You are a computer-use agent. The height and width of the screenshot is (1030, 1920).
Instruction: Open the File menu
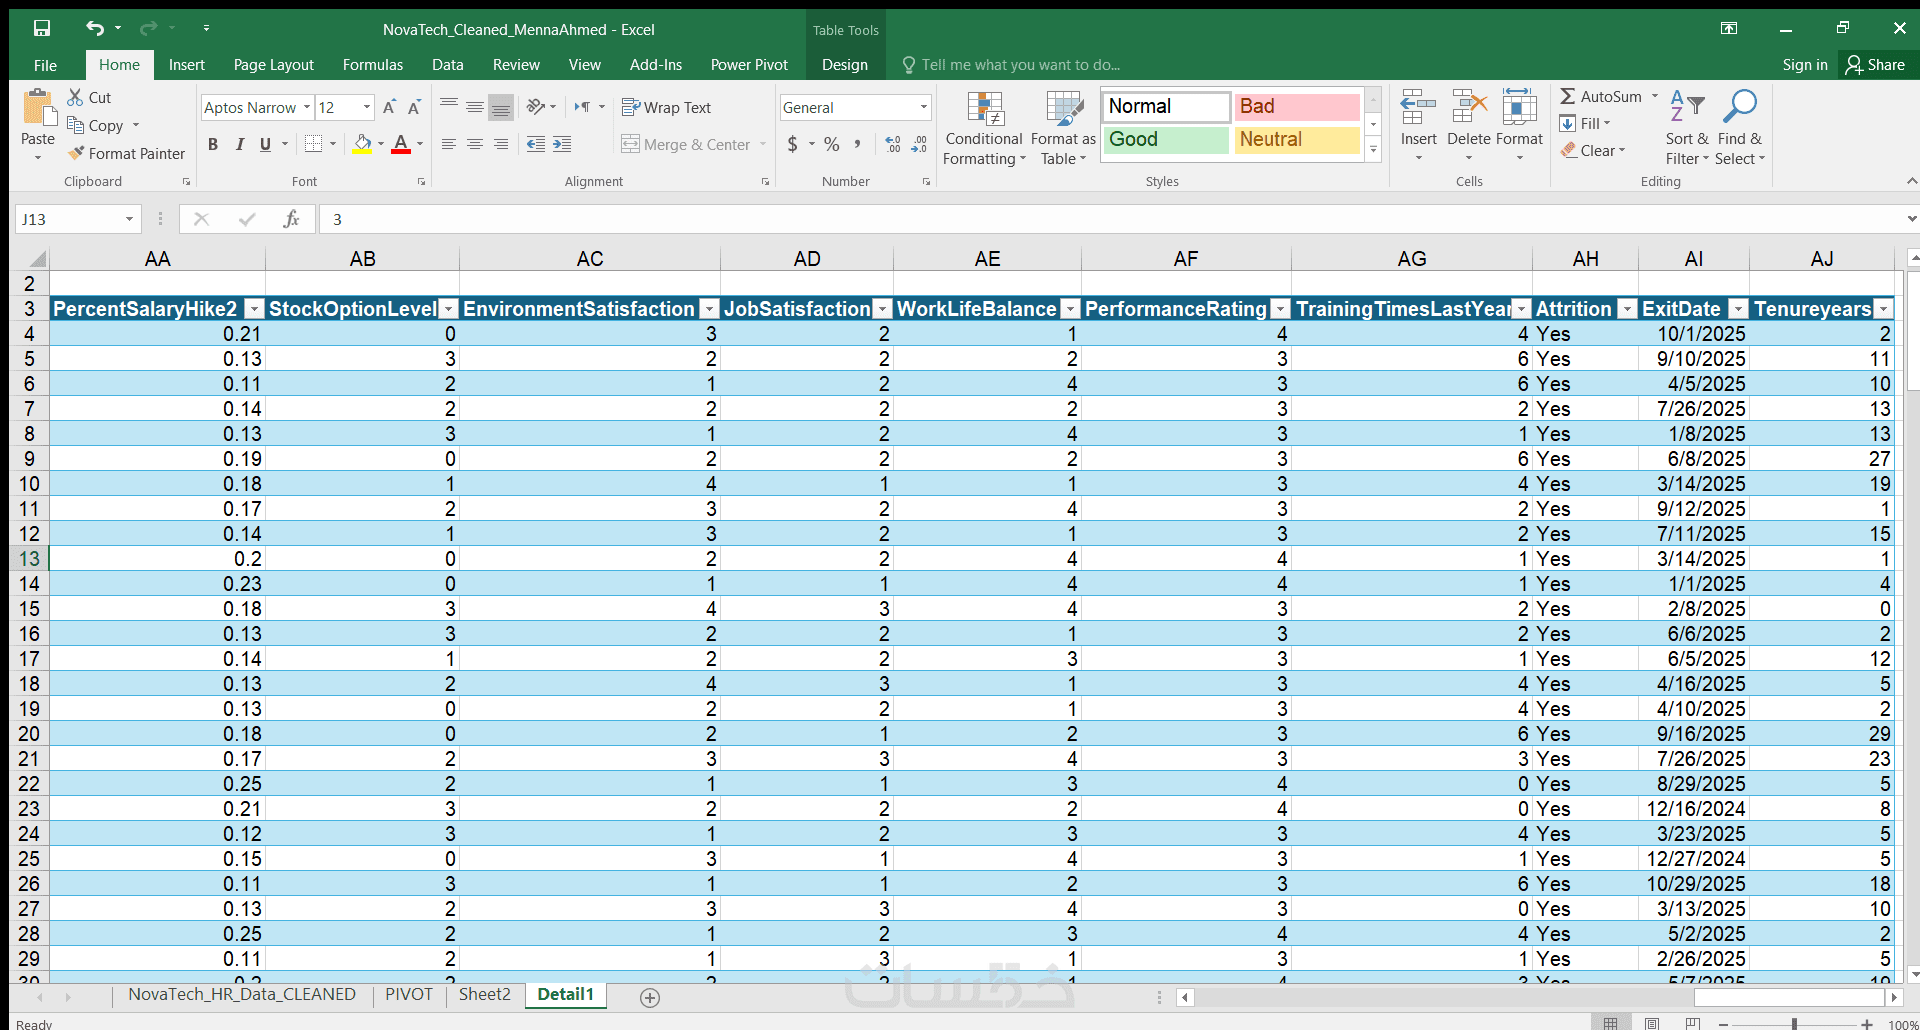point(45,65)
